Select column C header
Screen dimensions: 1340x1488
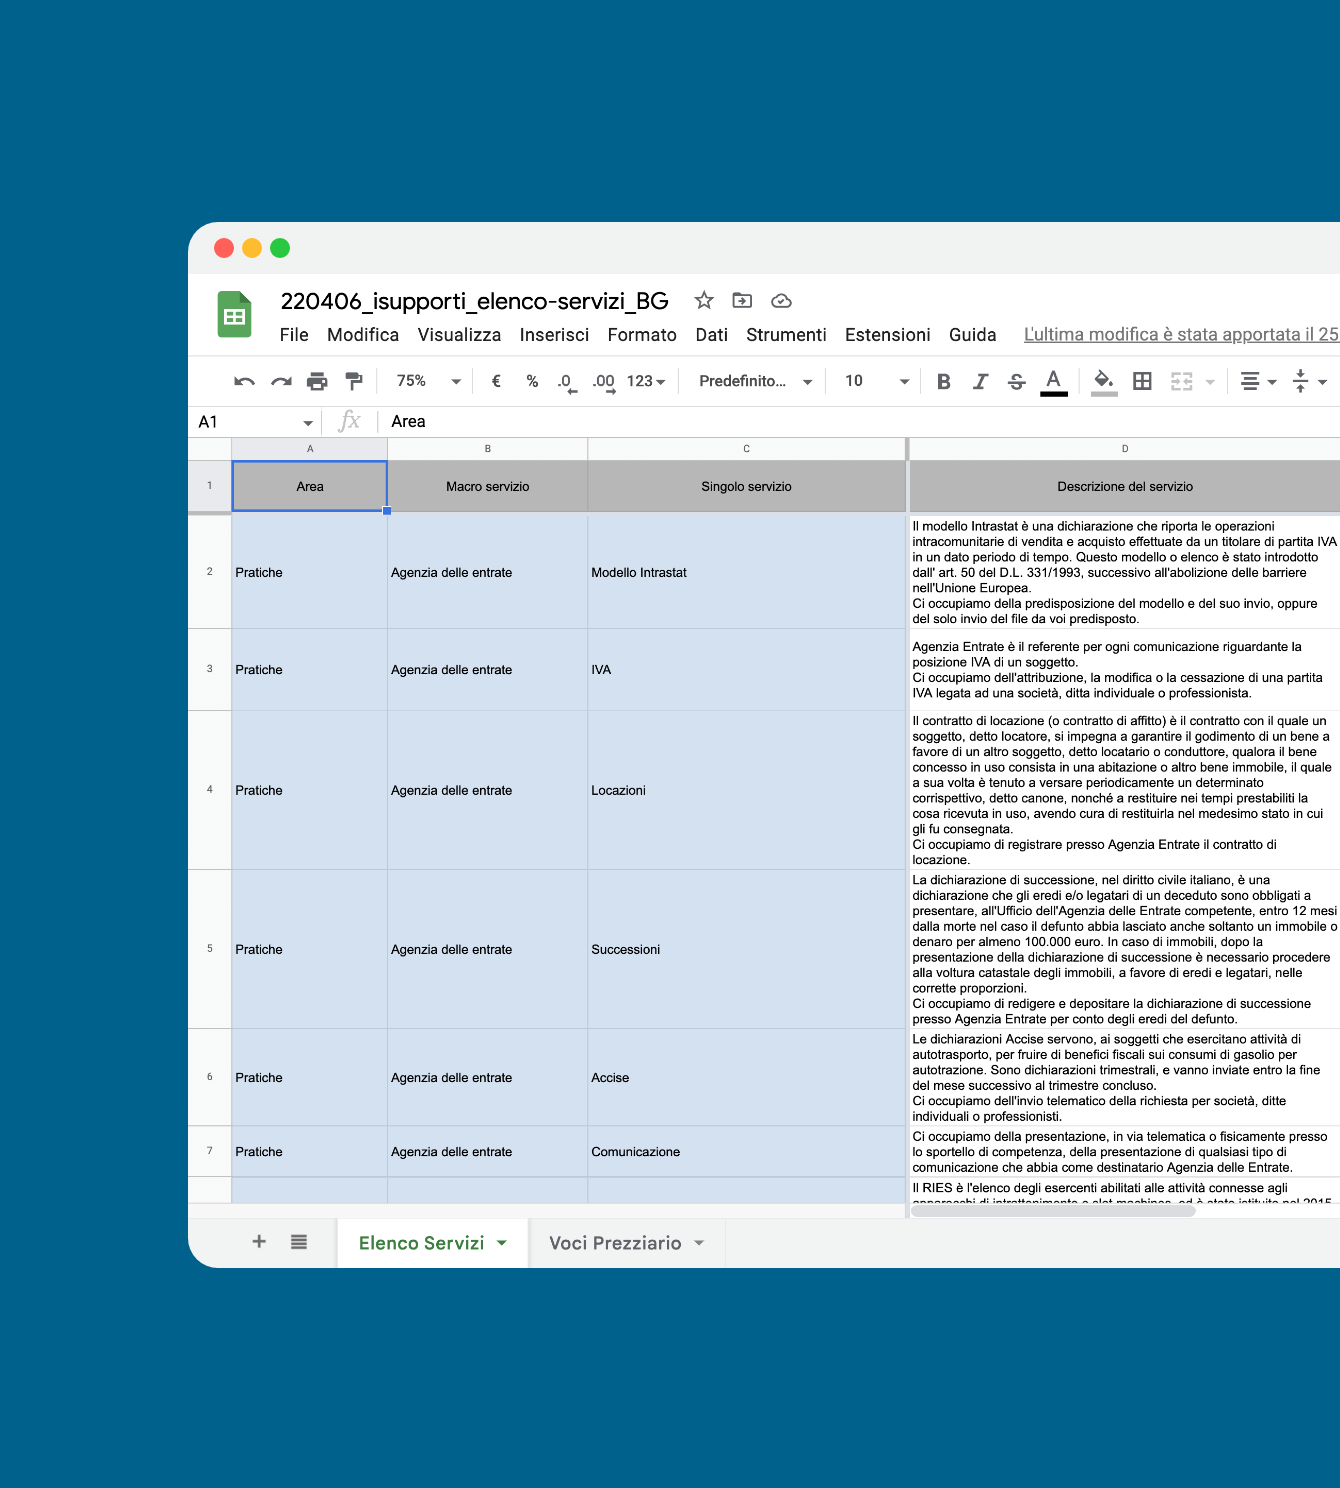[x=746, y=449]
